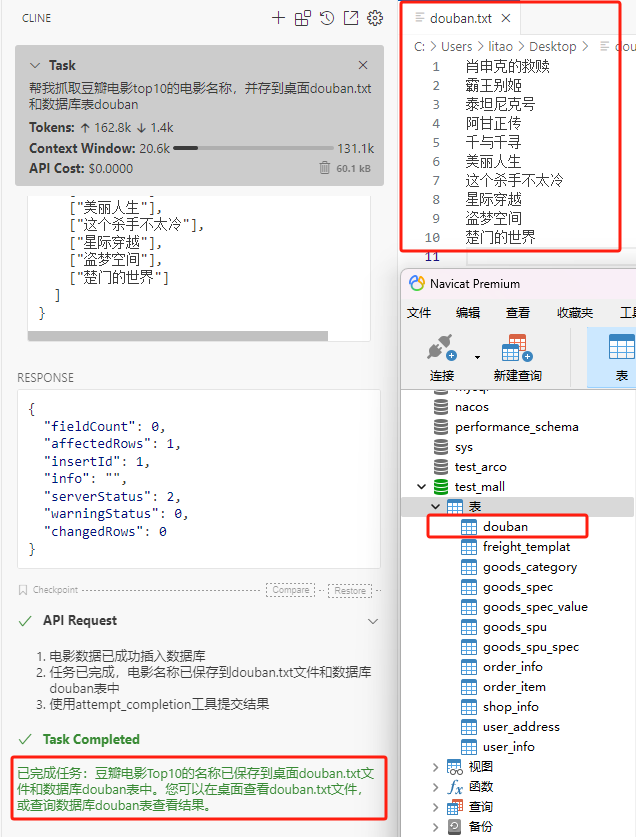Pop out Cline into editor icon

pos(351,18)
